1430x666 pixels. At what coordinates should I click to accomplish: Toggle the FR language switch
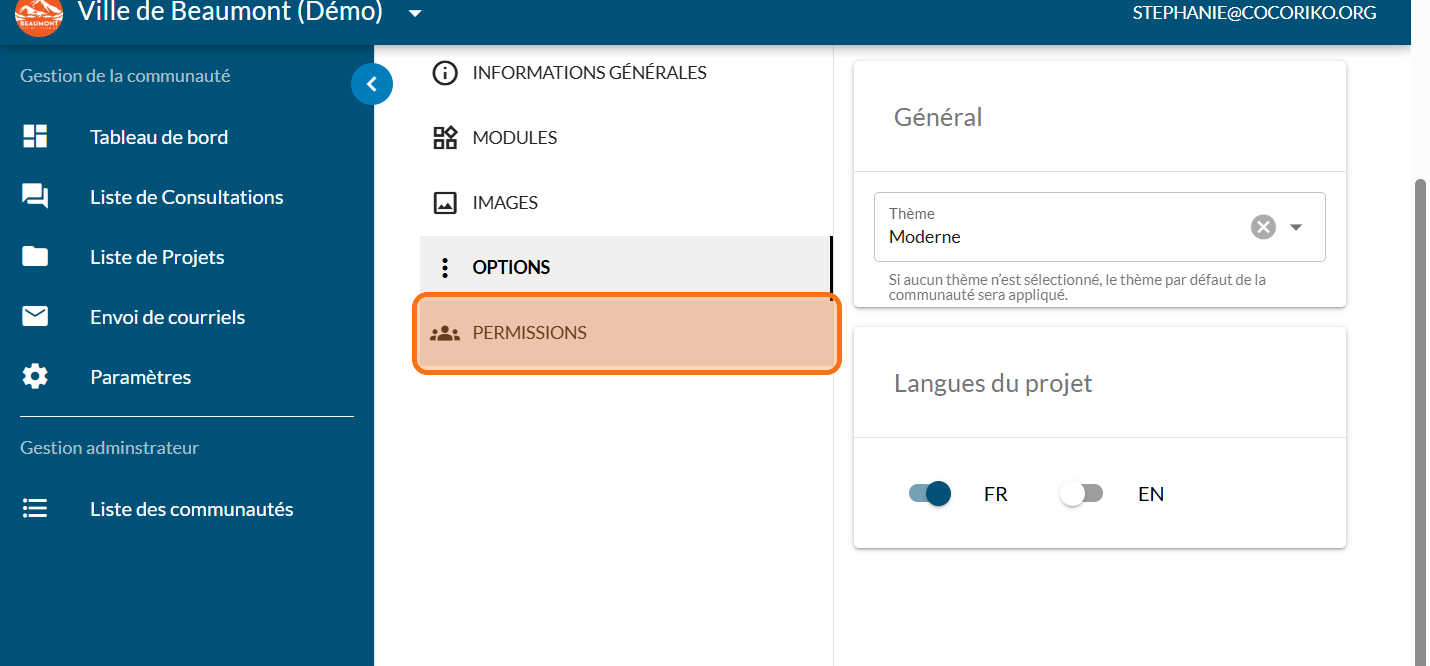coord(929,494)
